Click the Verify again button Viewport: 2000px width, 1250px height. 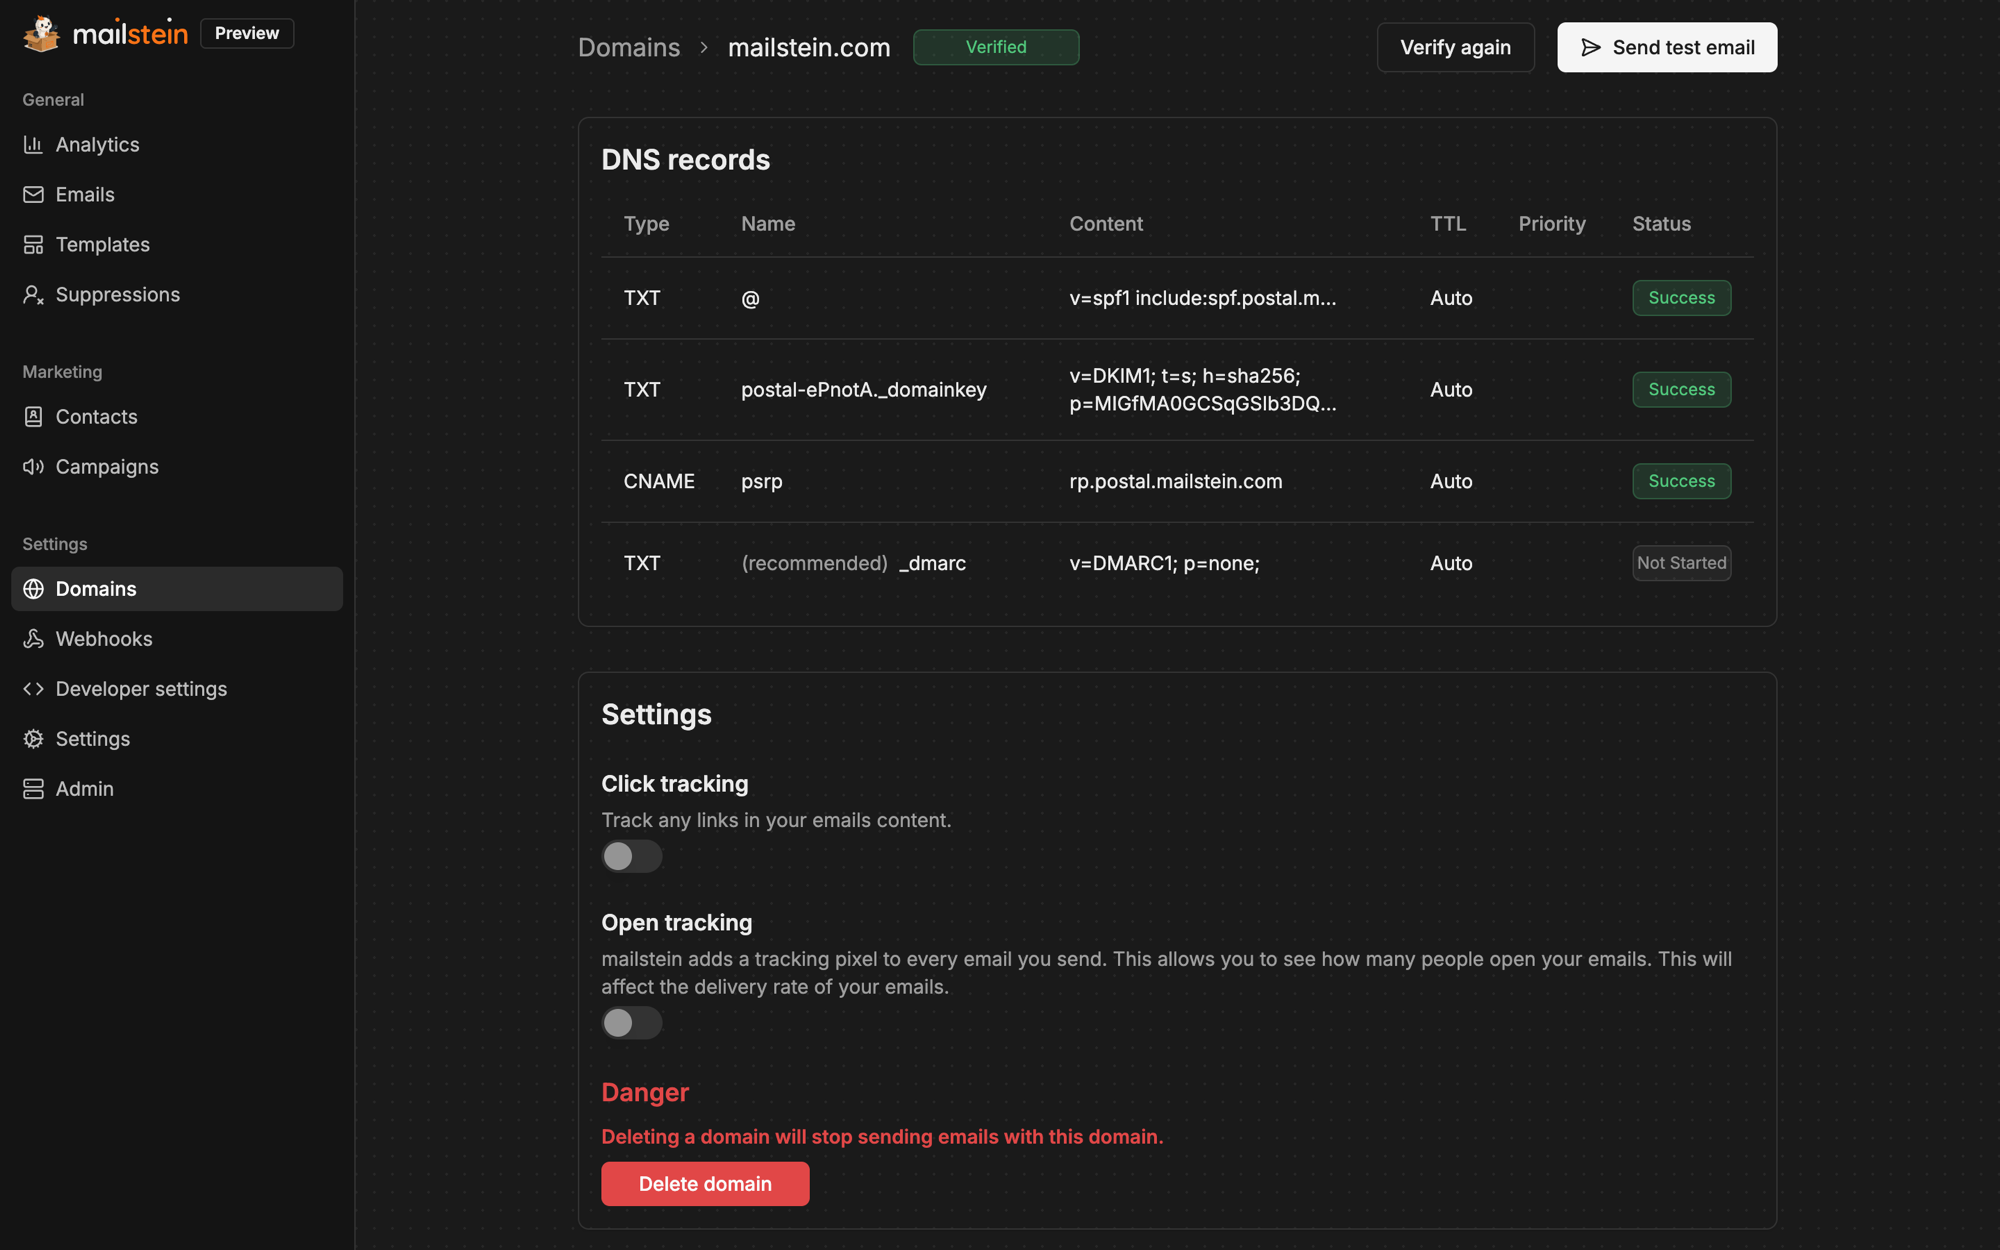(1455, 47)
